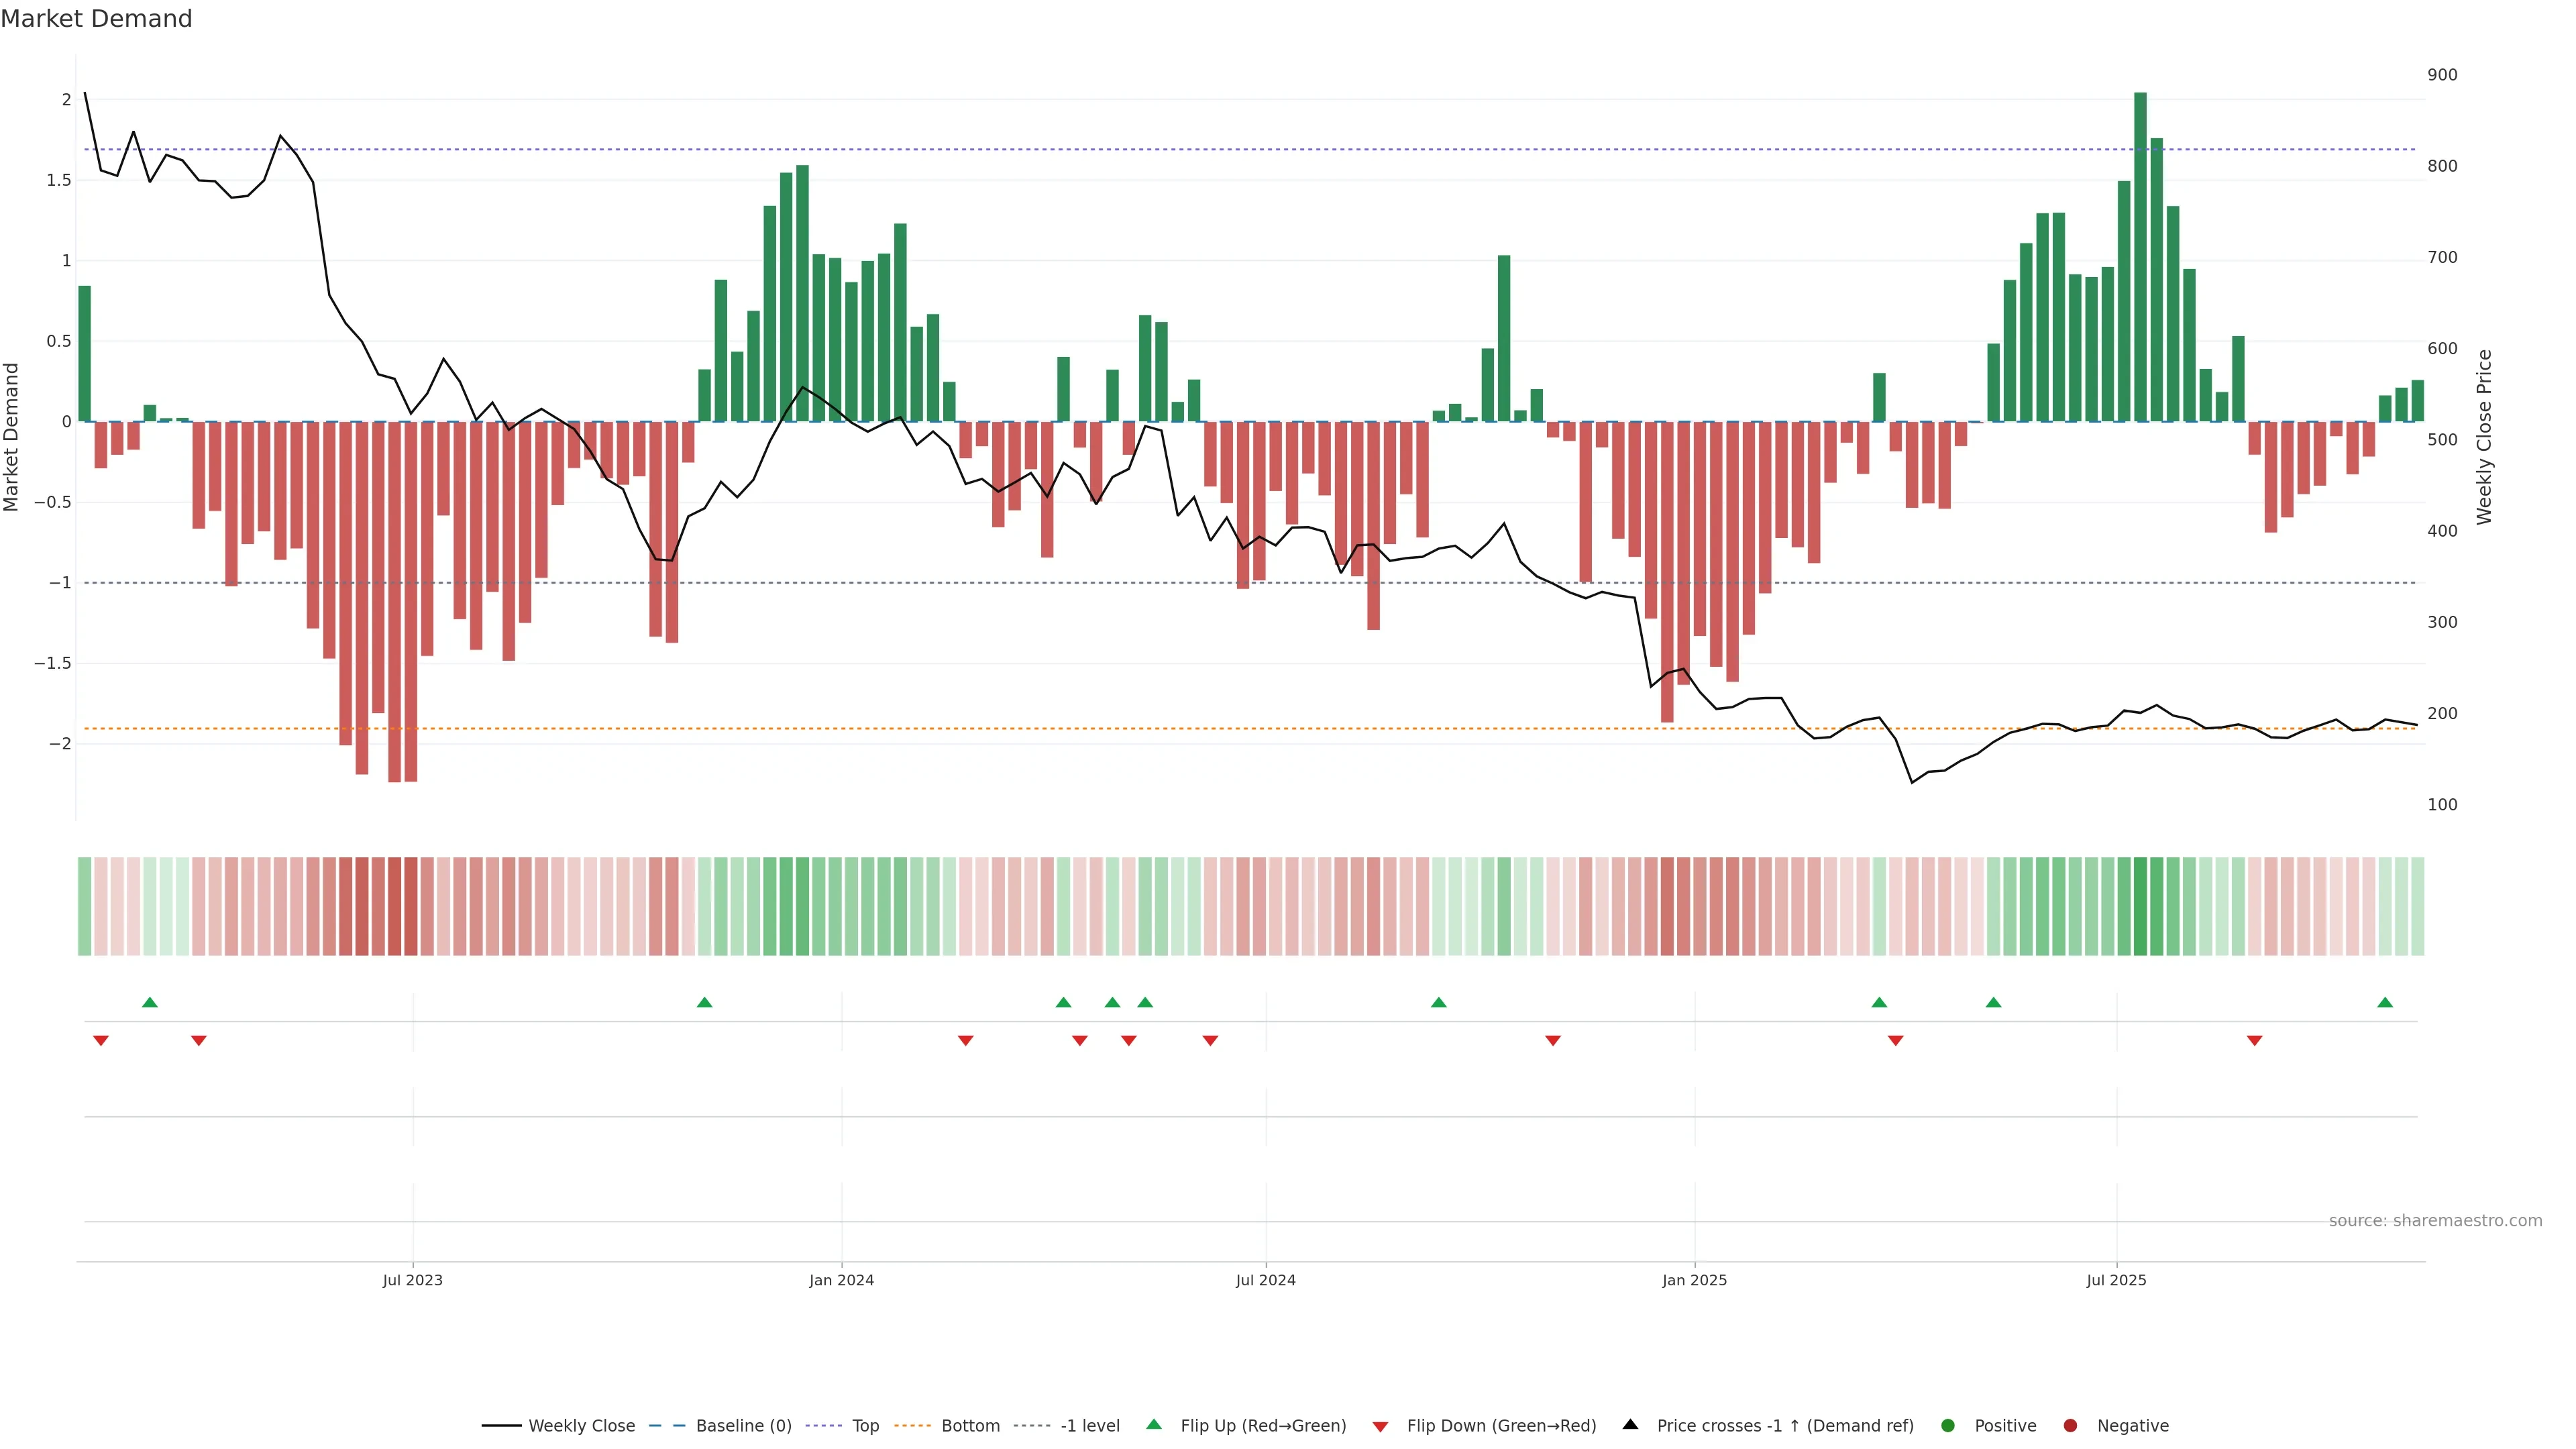Image resolution: width=2576 pixels, height=1449 pixels.
Task: Click the rightmost red flip-down triangle marker
Action: (2254, 1041)
